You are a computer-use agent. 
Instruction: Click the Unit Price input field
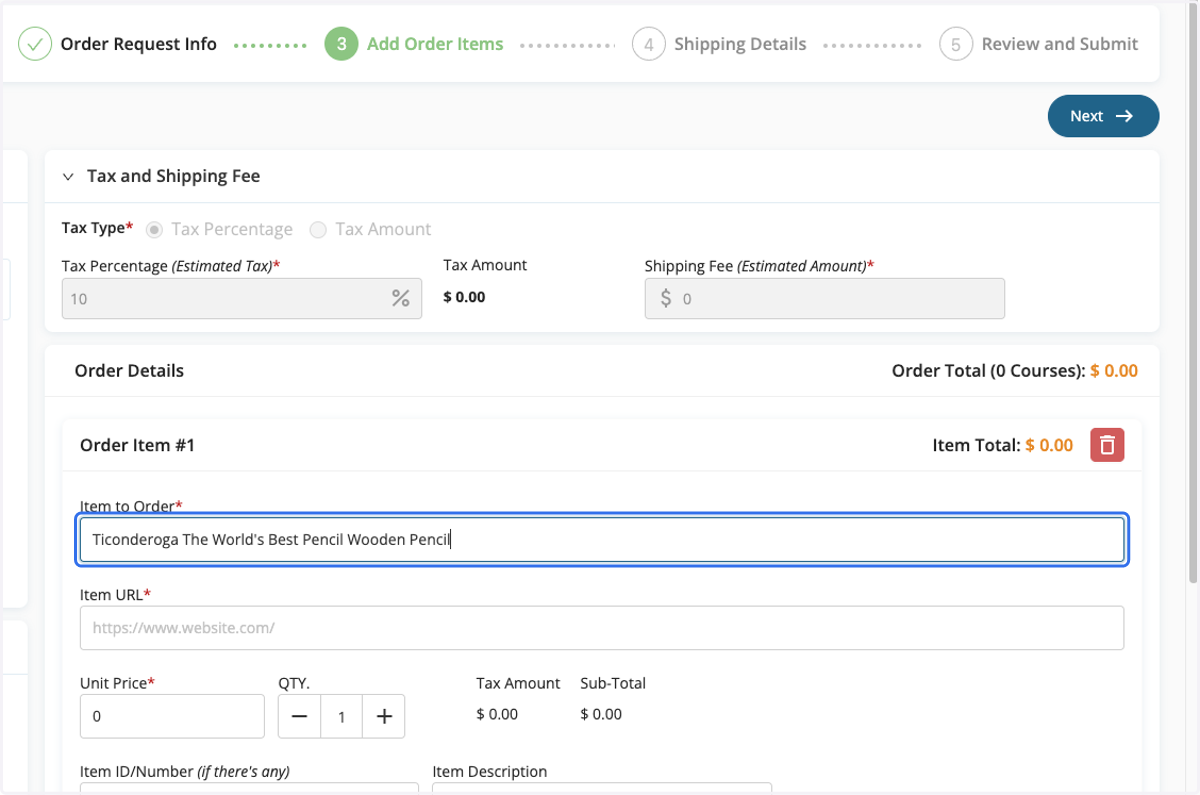(172, 716)
